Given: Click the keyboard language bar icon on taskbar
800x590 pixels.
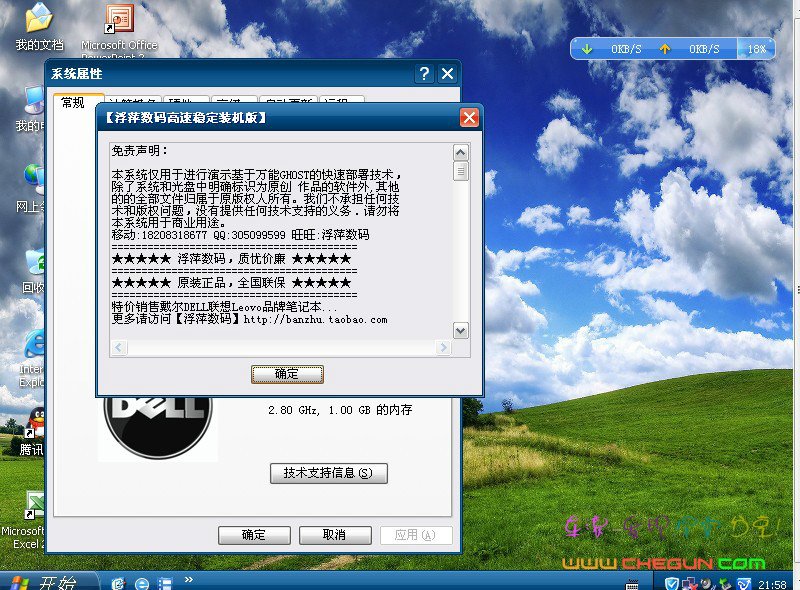Looking at the screenshot, I should pos(632,584).
